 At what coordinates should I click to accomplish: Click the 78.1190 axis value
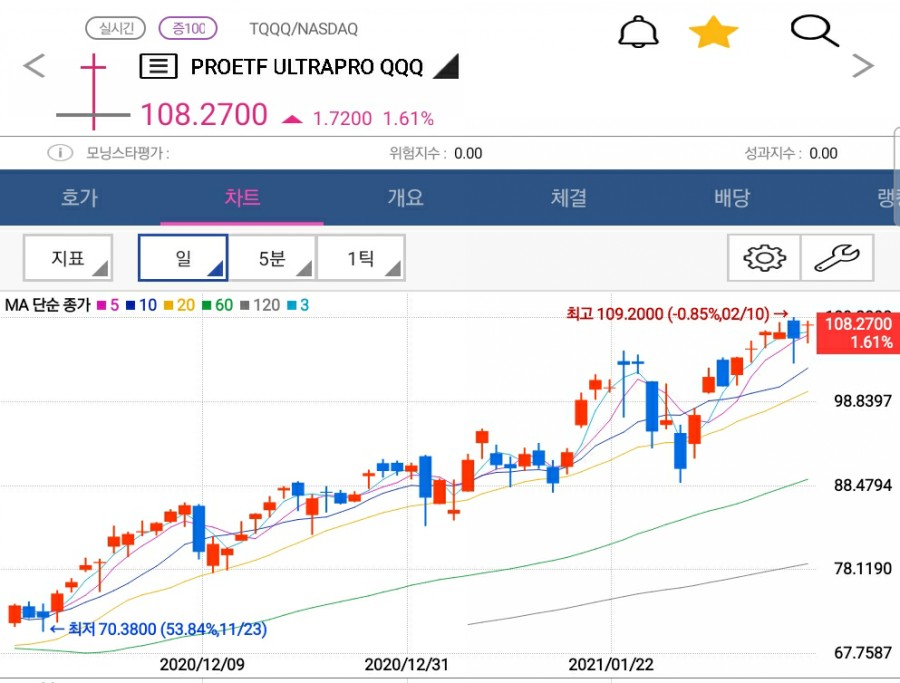(863, 569)
